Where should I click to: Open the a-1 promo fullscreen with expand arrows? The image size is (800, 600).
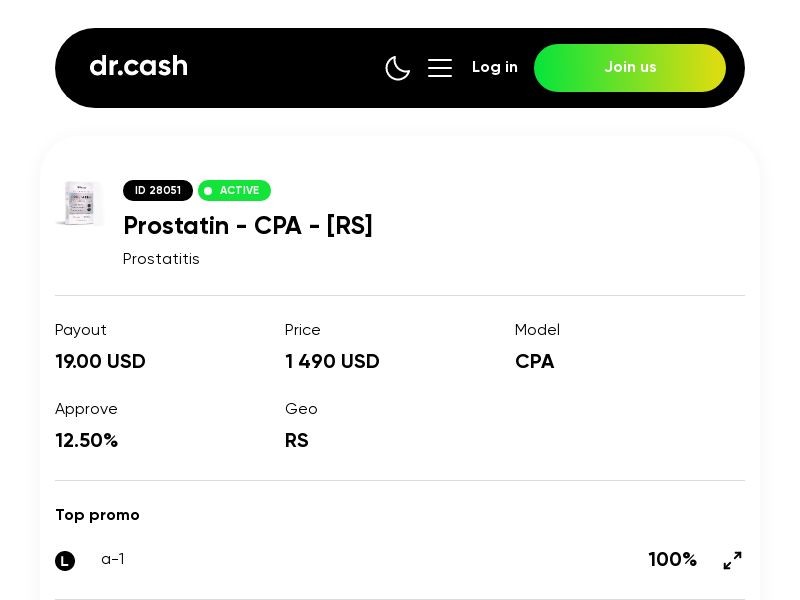coord(733,560)
